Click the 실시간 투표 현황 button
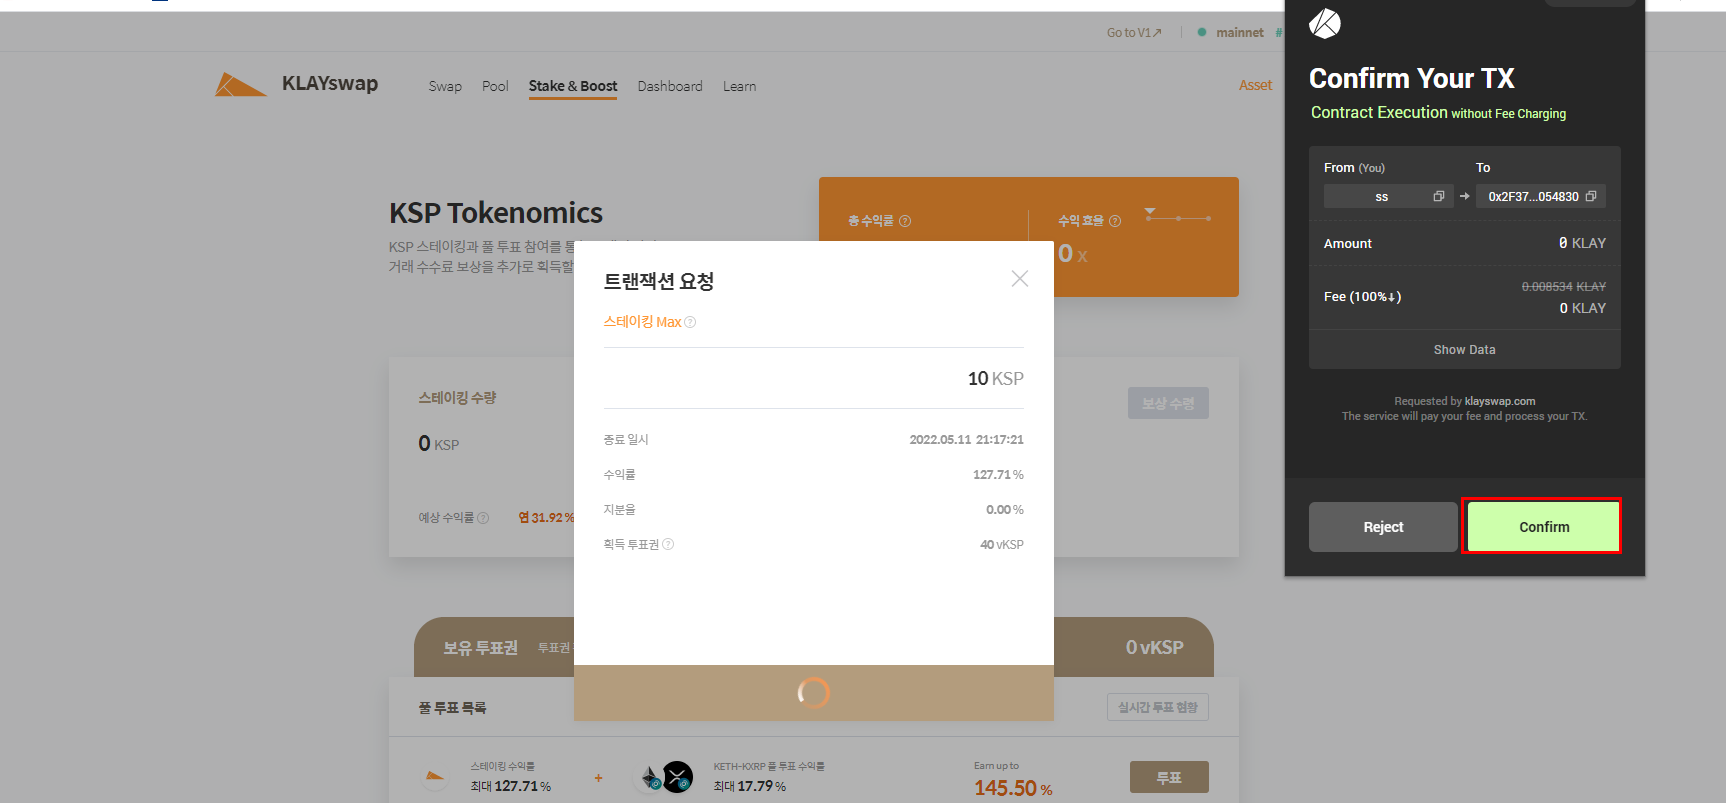This screenshot has height=803, width=1726. (1157, 707)
